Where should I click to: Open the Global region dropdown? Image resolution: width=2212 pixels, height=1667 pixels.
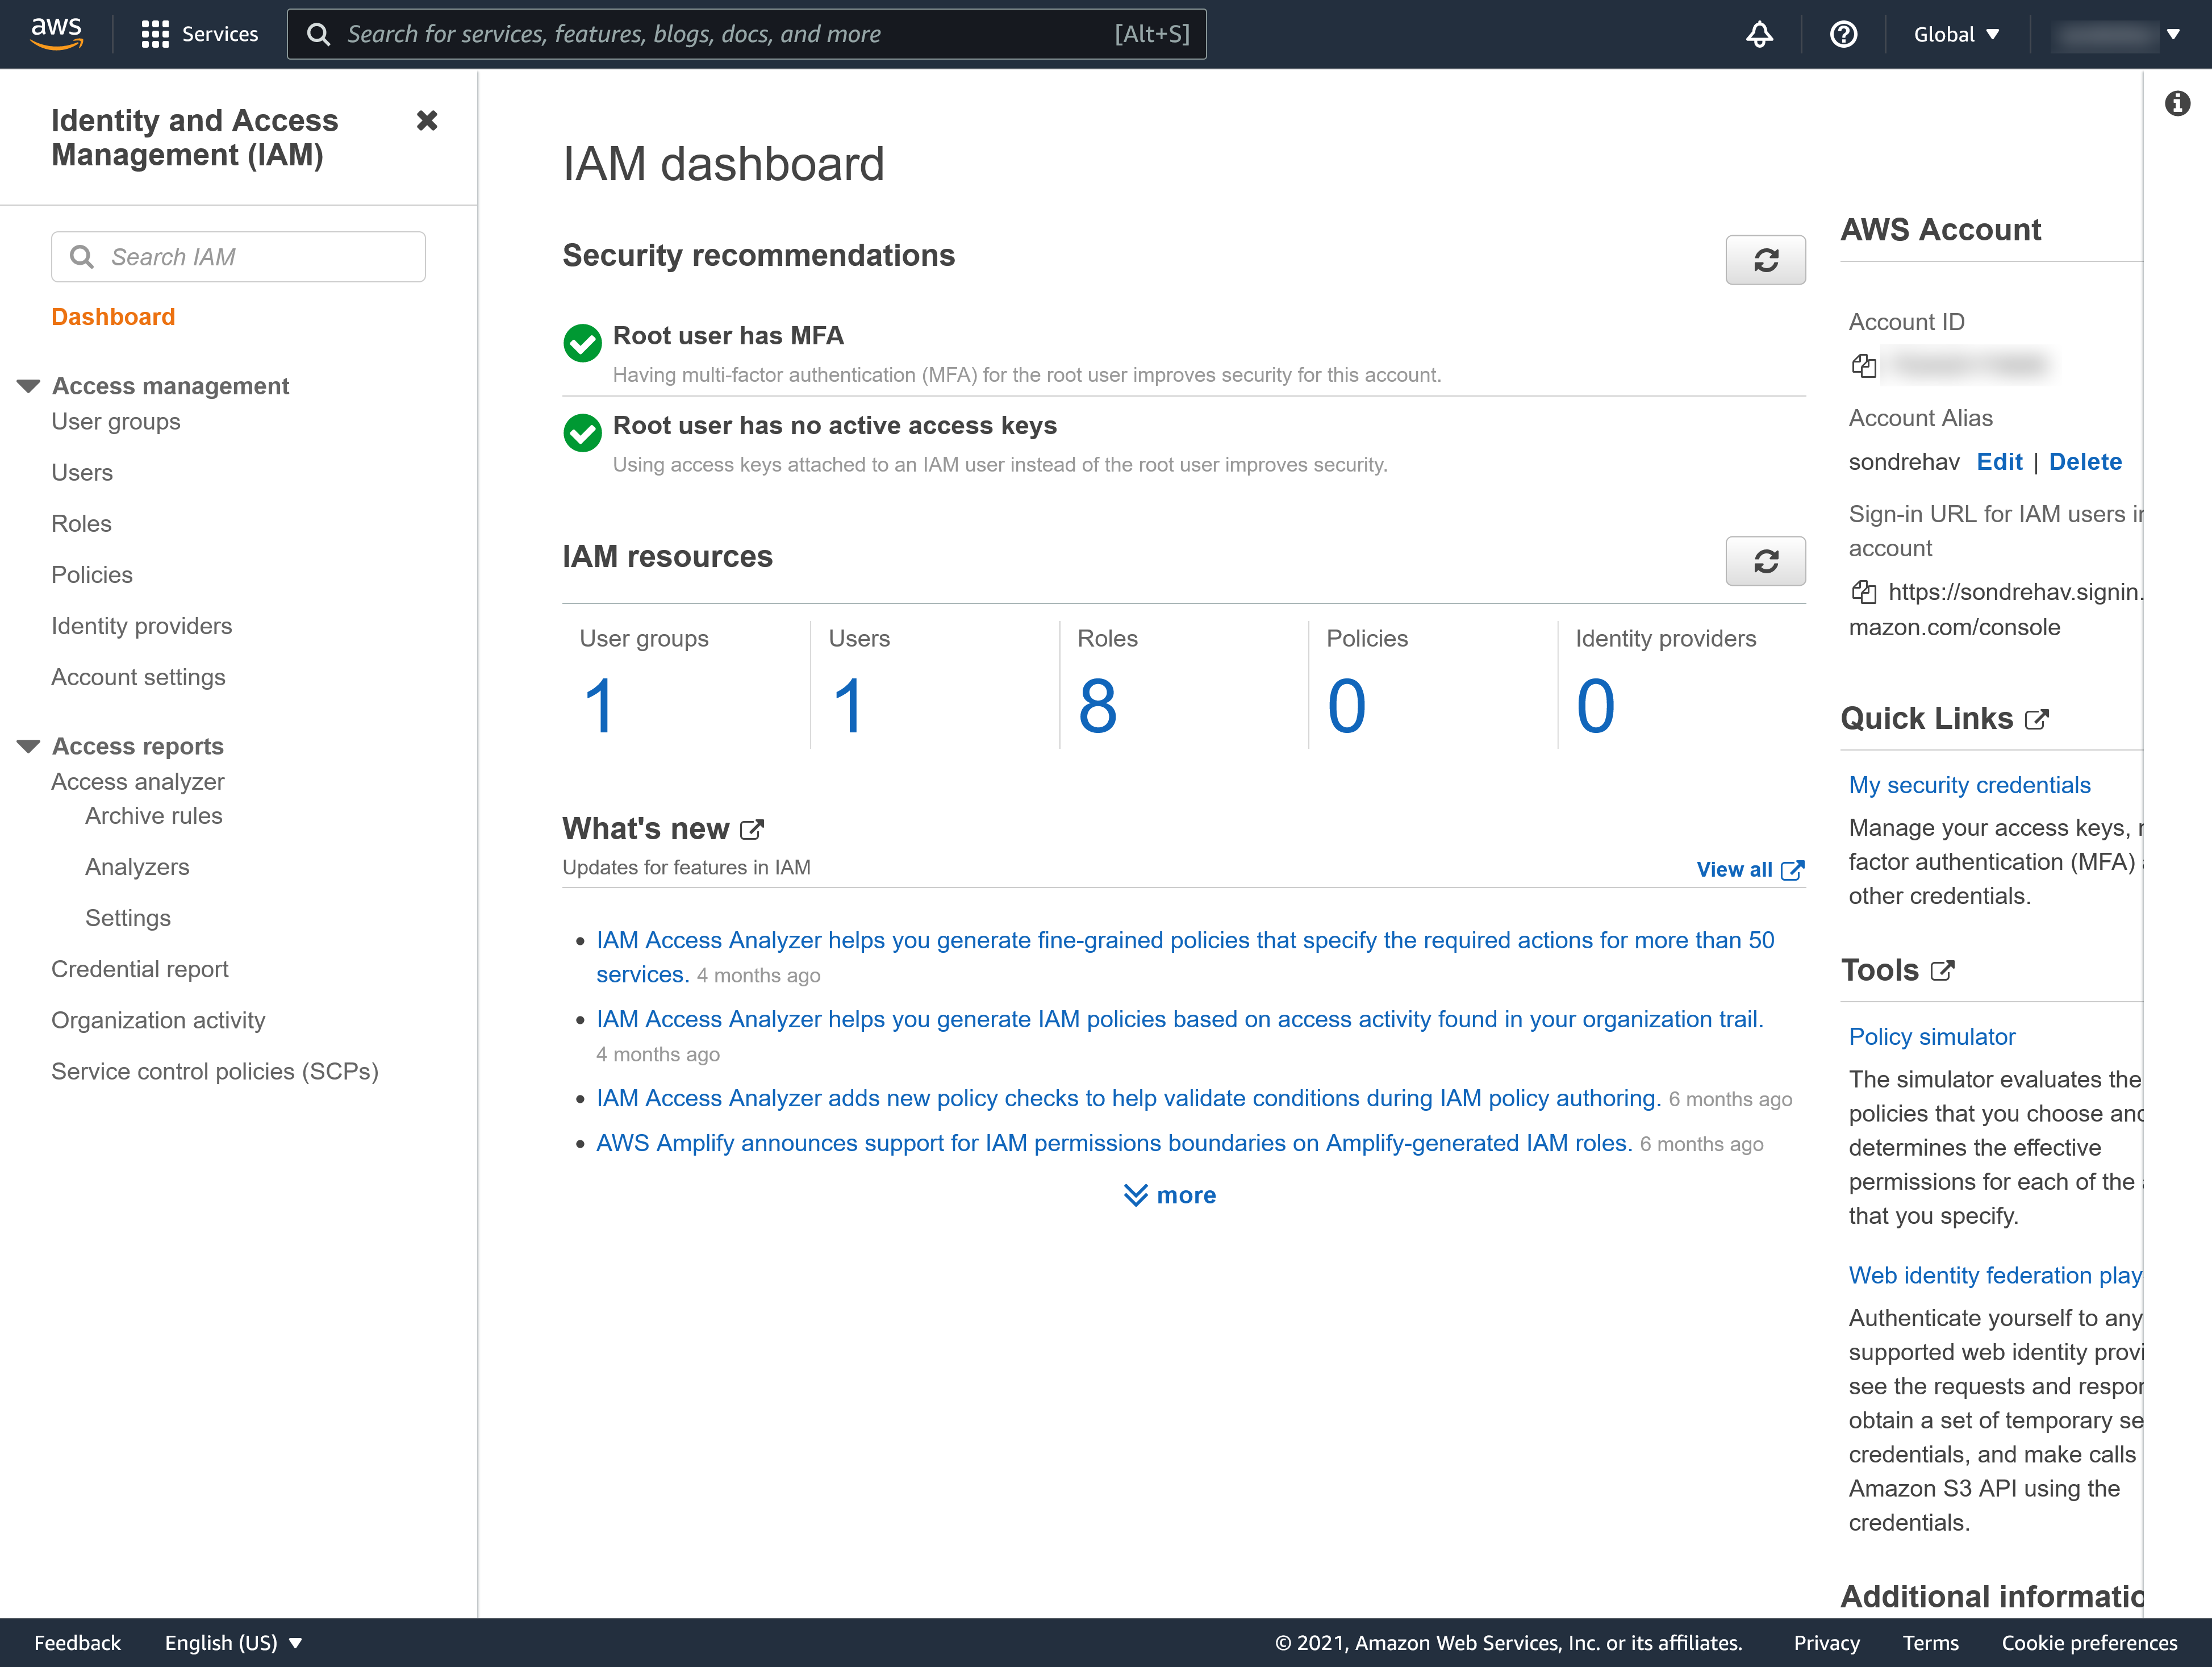(x=1956, y=34)
